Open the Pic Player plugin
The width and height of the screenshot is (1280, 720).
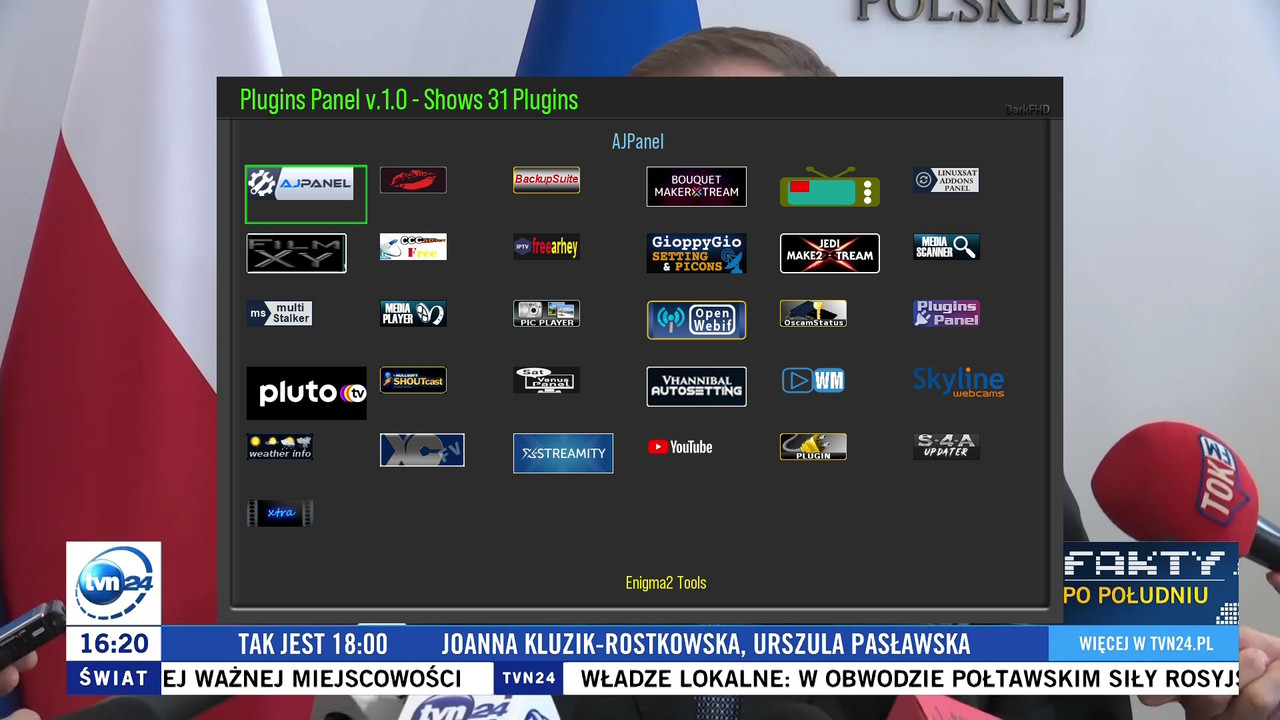[x=546, y=314]
